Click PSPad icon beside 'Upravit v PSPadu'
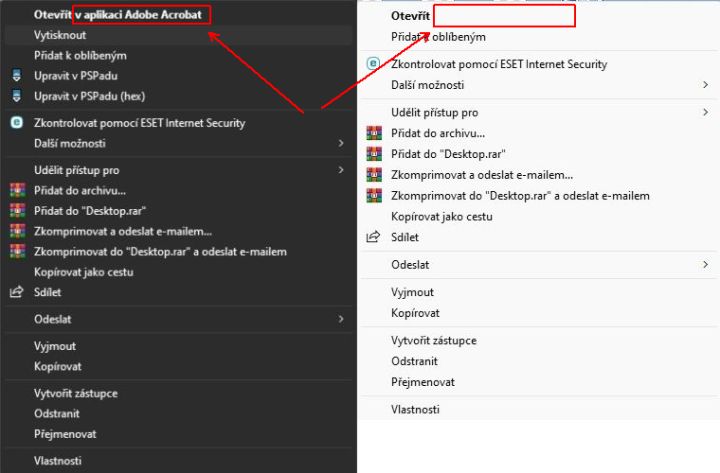720x473 pixels. 17,76
